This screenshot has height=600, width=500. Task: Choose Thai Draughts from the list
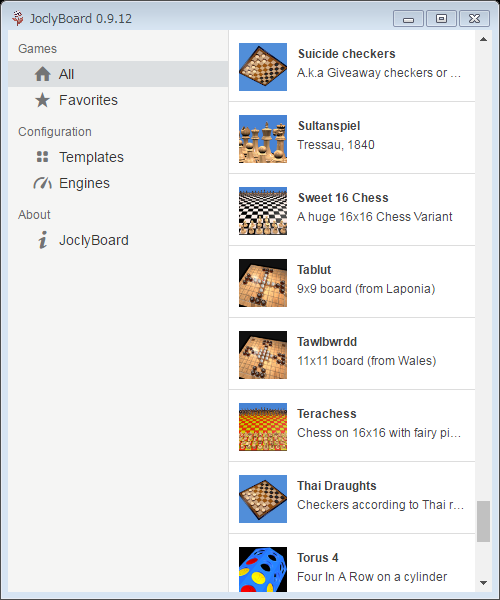pyautogui.click(x=352, y=498)
